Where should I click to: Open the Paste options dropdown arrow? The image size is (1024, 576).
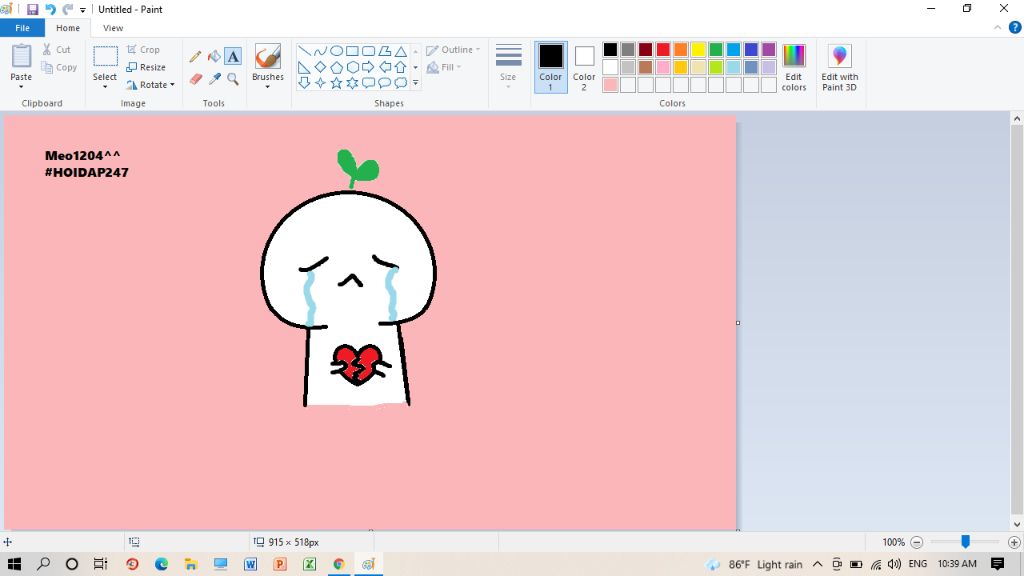[x=21, y=87]
